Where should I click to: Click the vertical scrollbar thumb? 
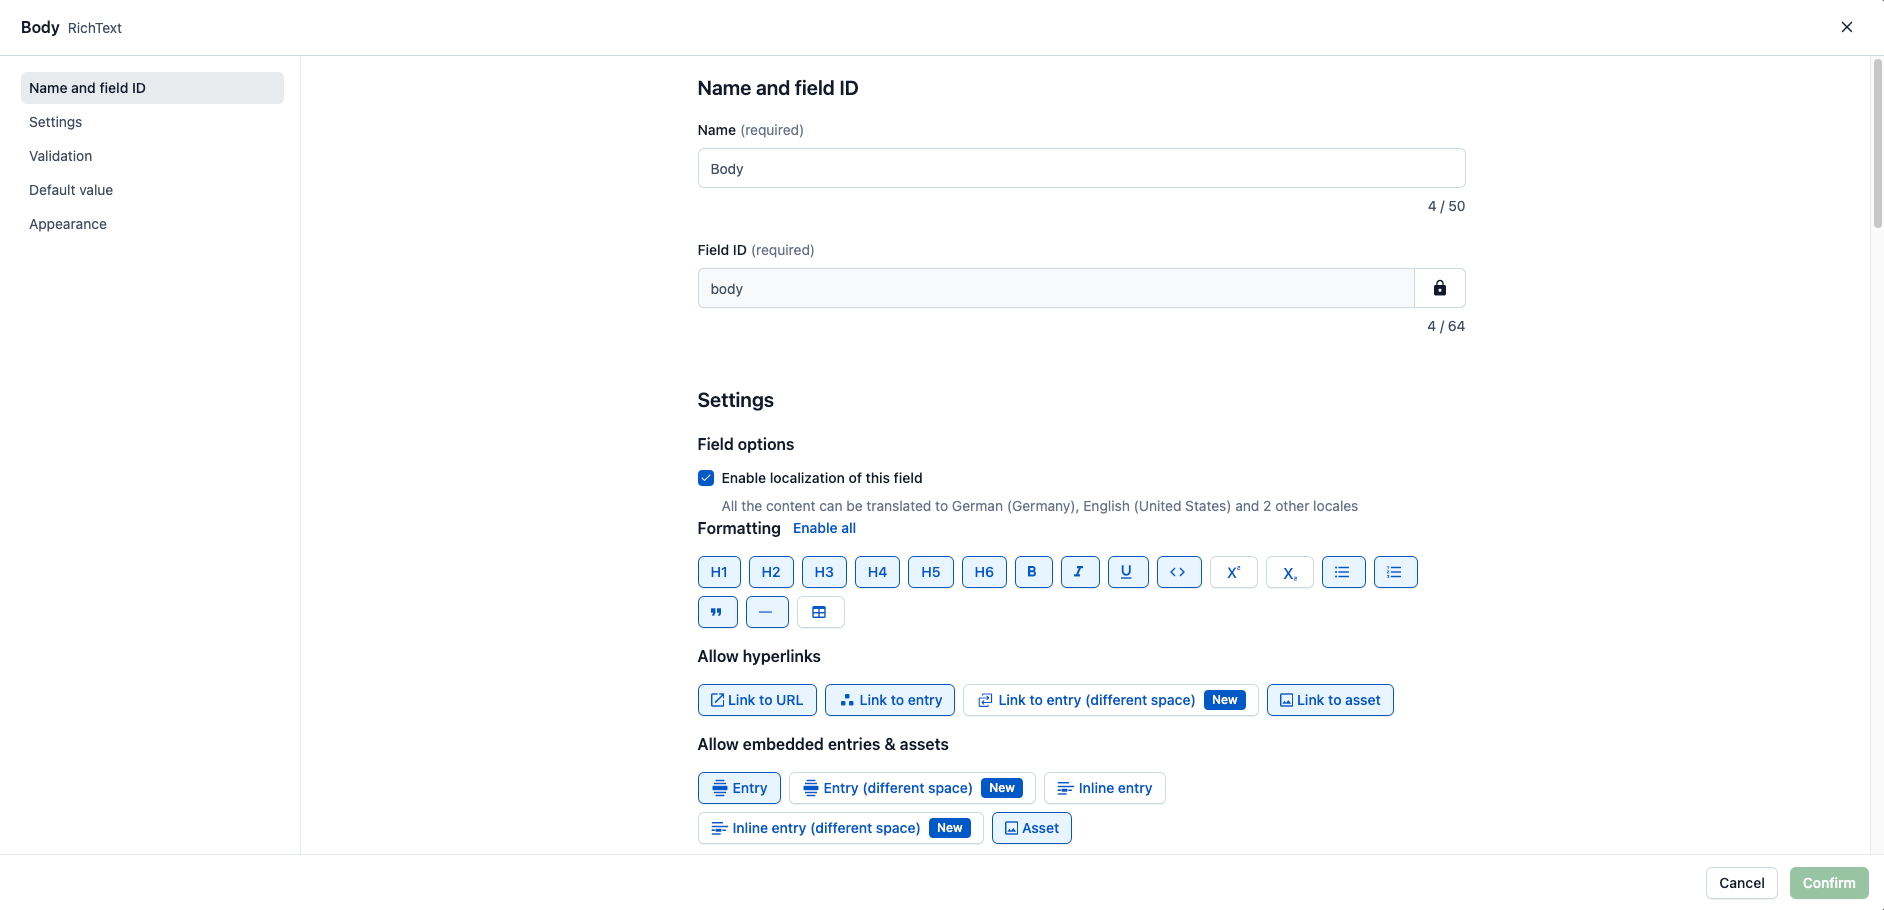1877,143
